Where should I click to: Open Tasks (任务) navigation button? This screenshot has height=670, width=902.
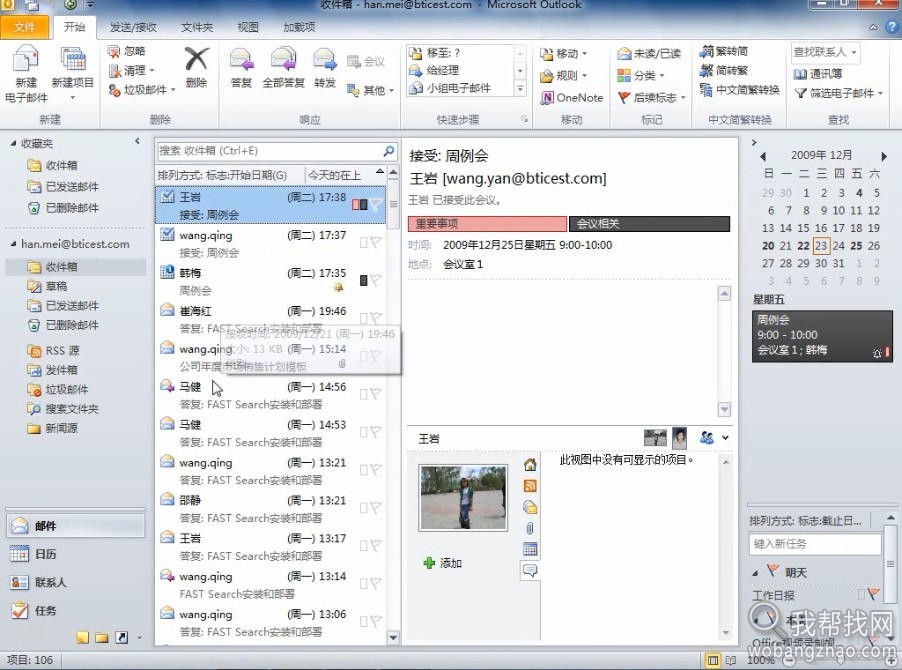[75, 610]
